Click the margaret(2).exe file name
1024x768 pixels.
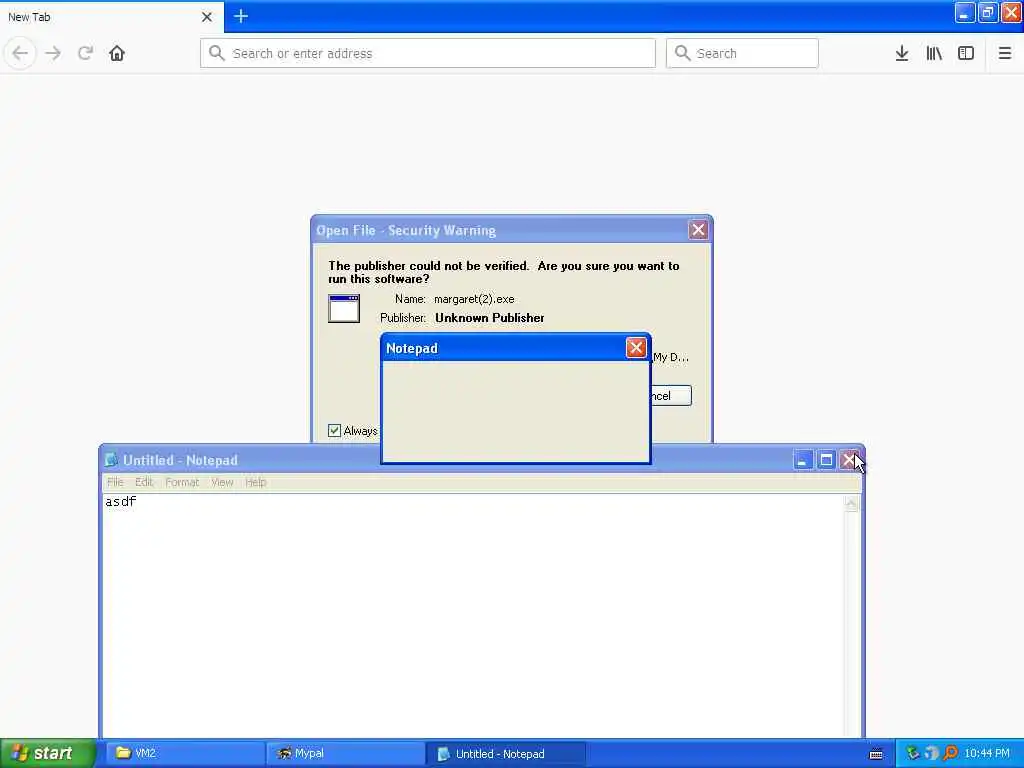(x=474, y=299)
